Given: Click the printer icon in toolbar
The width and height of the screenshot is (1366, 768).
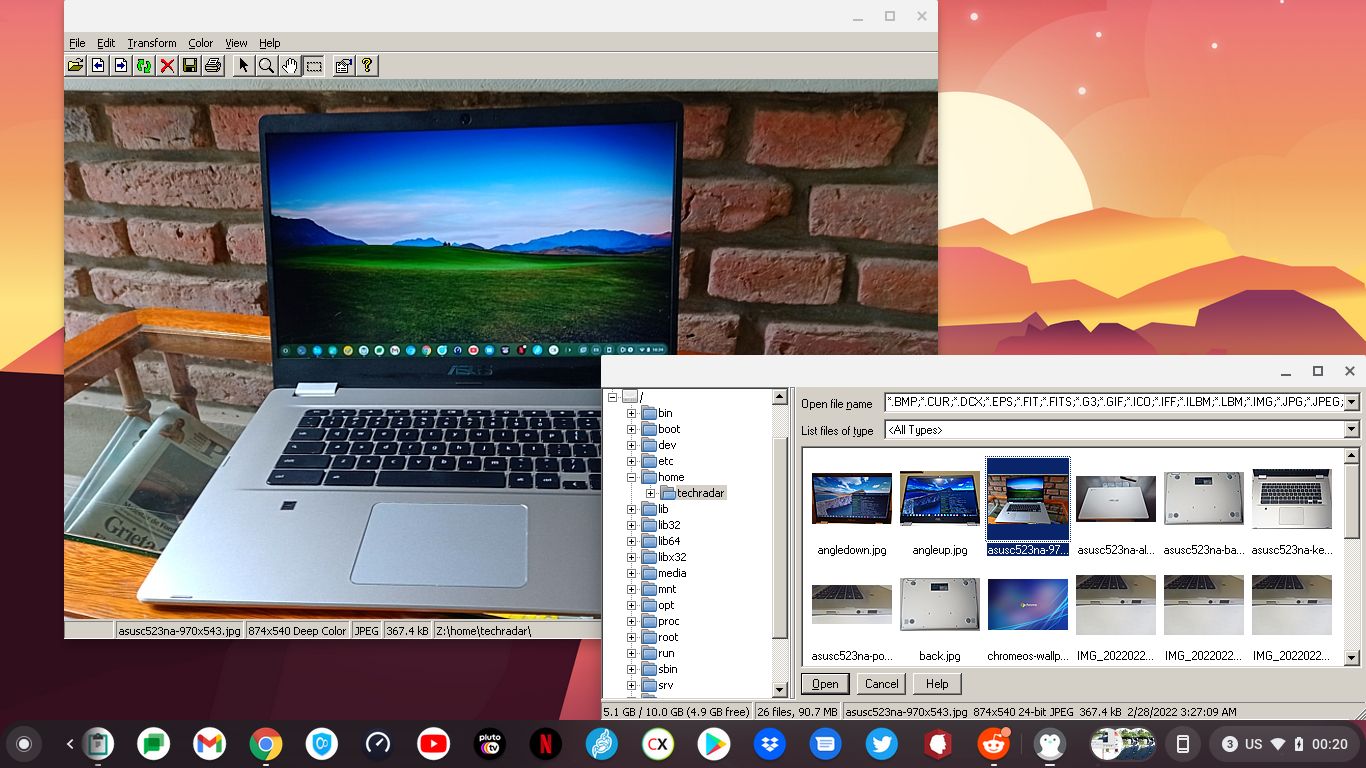Looking at the screenshot, I should coord(213,66).
